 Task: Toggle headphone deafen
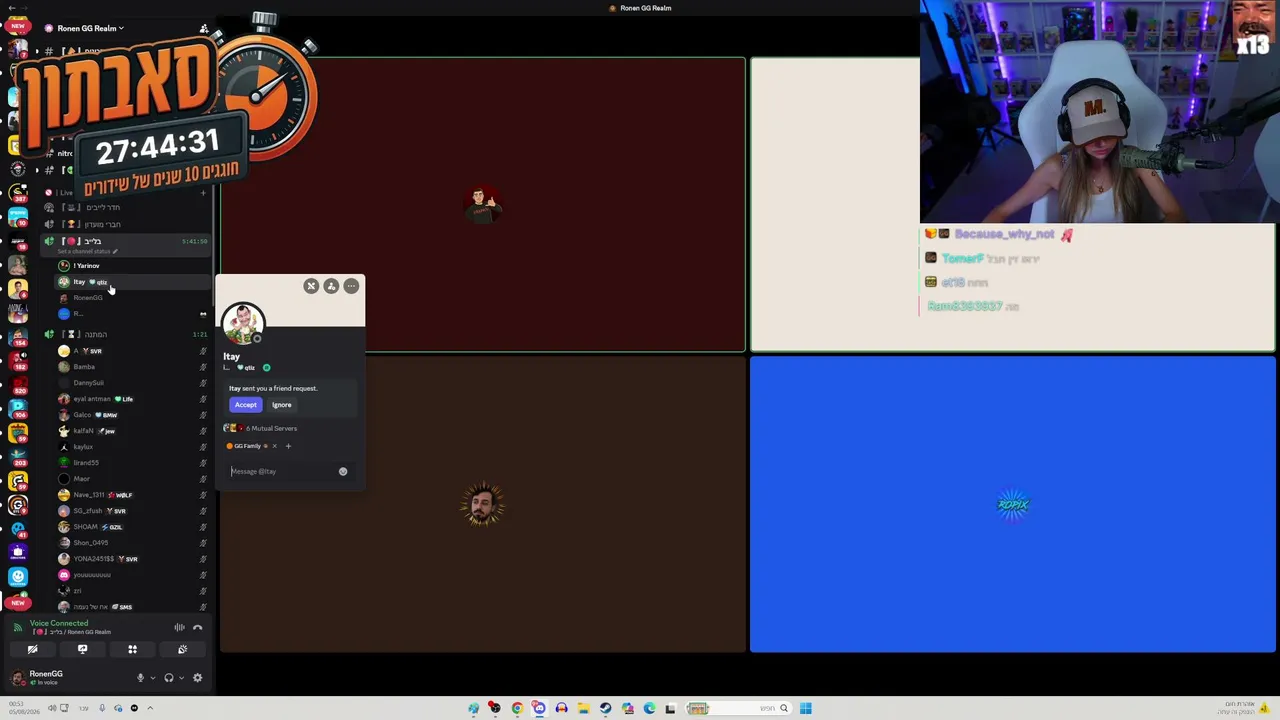[x=169, y=678]
